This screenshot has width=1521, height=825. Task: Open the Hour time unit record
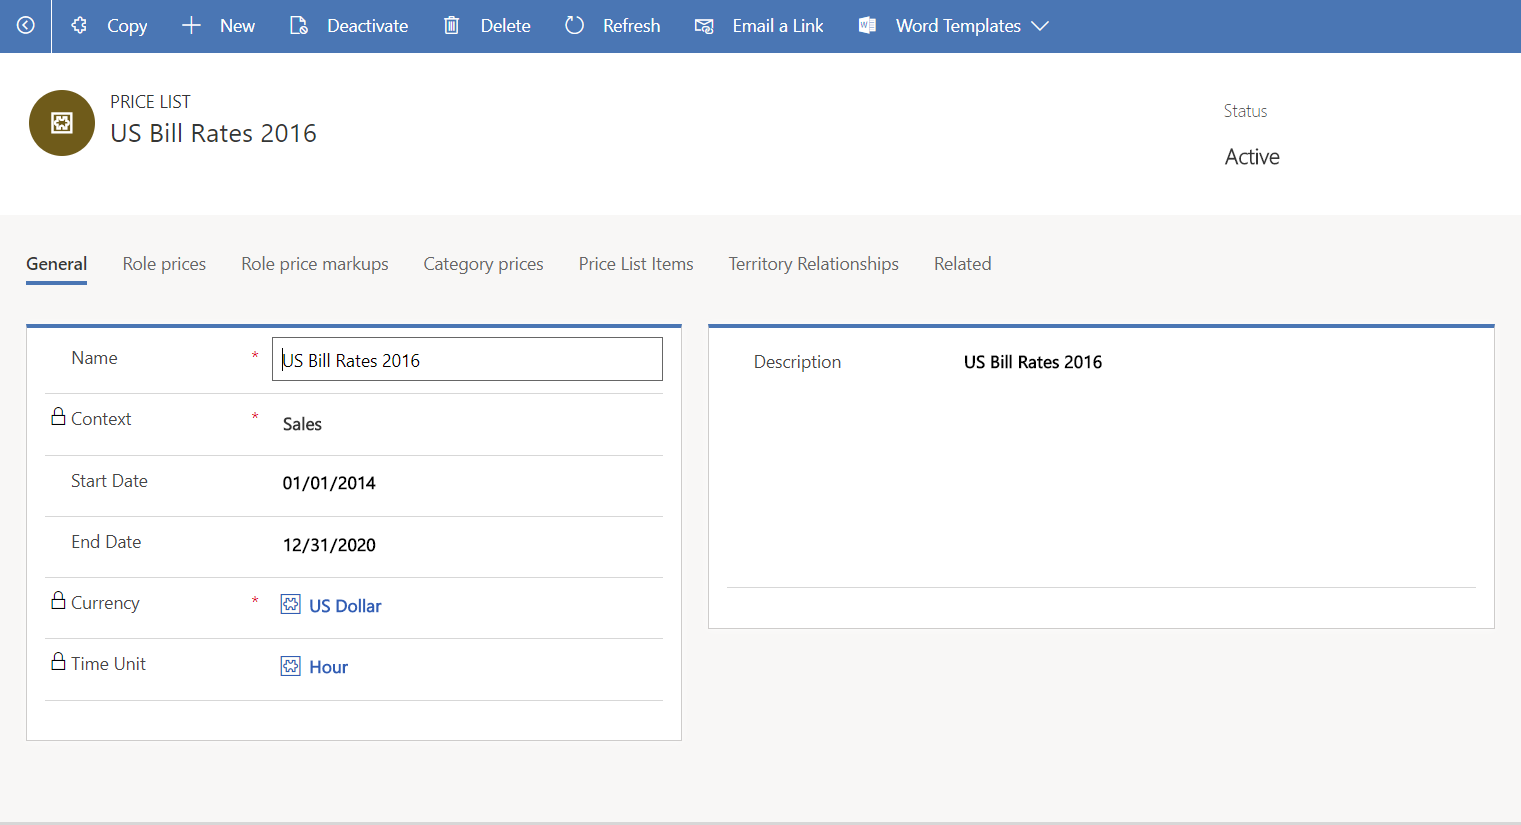pyautogui.click(x=328, y=666)
